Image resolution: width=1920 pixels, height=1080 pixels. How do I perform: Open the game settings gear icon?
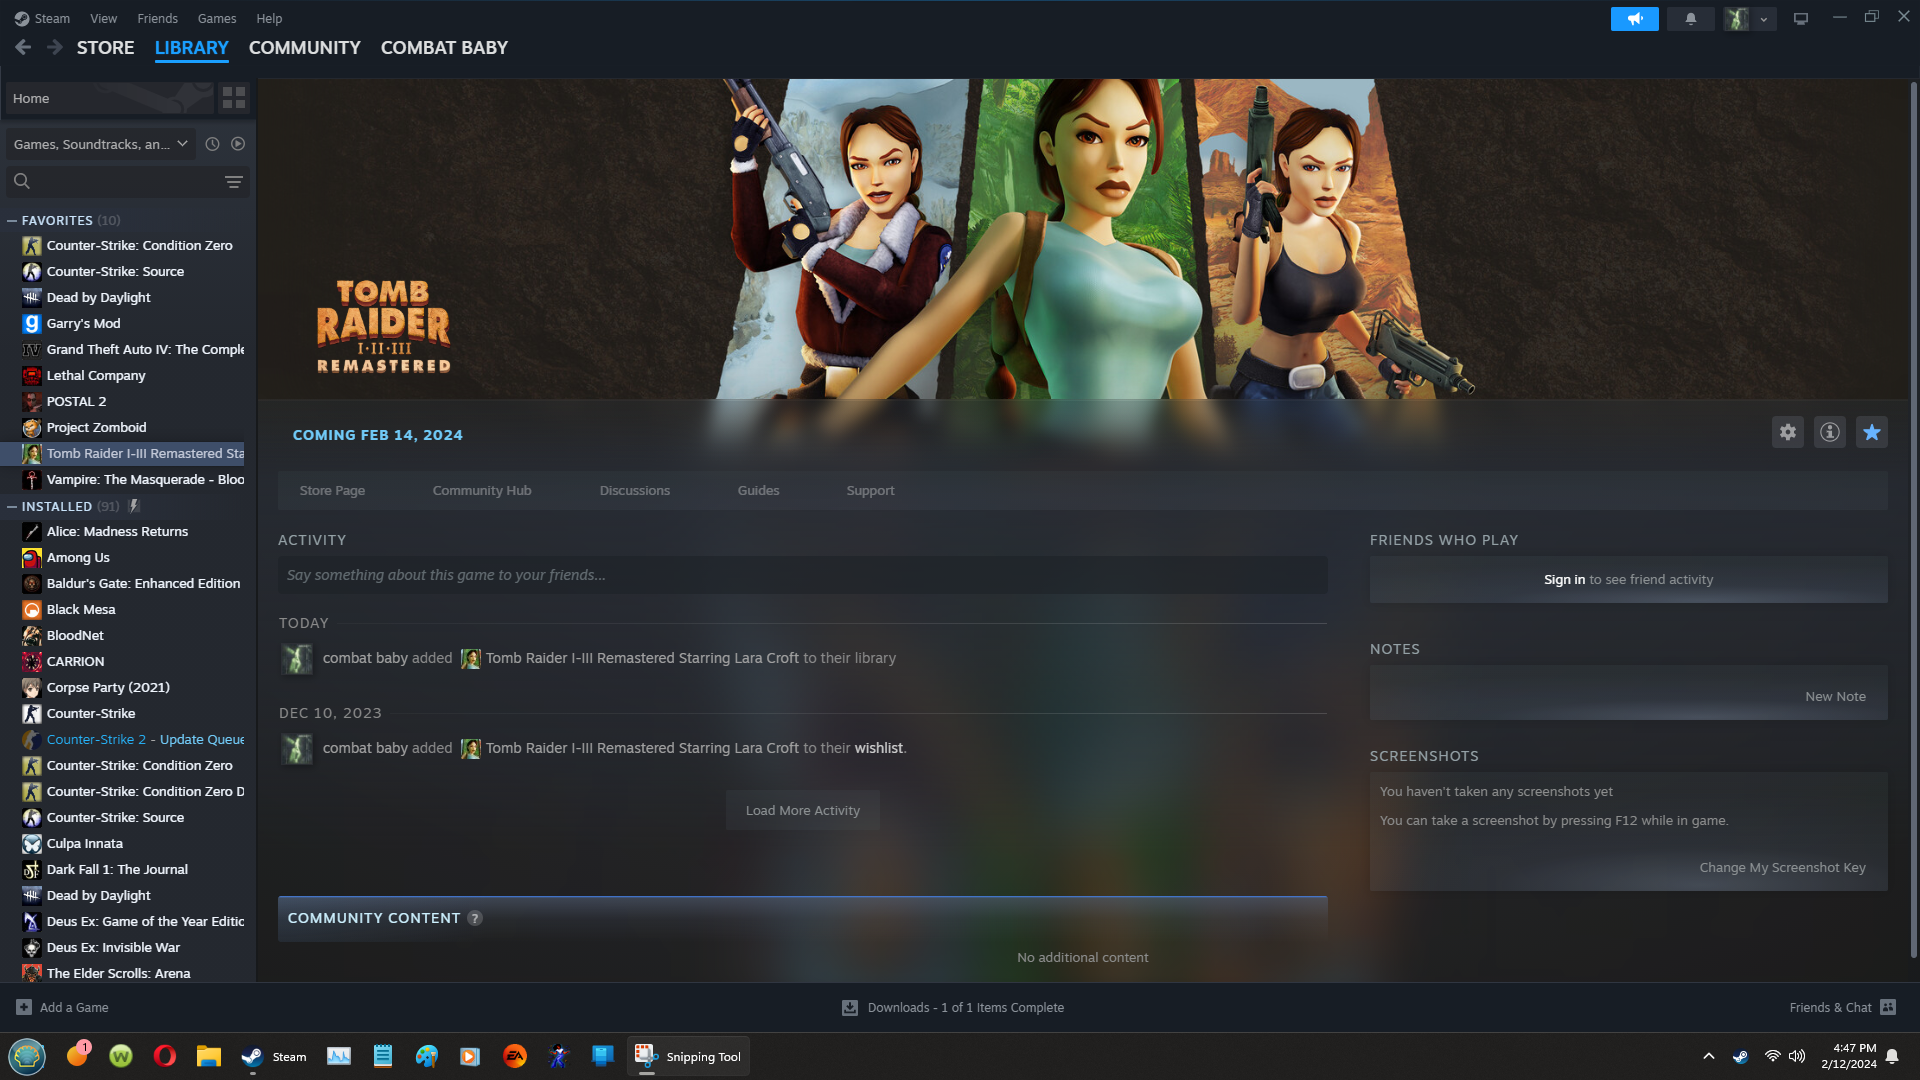pyautogui.click(x=1787, y=432)
